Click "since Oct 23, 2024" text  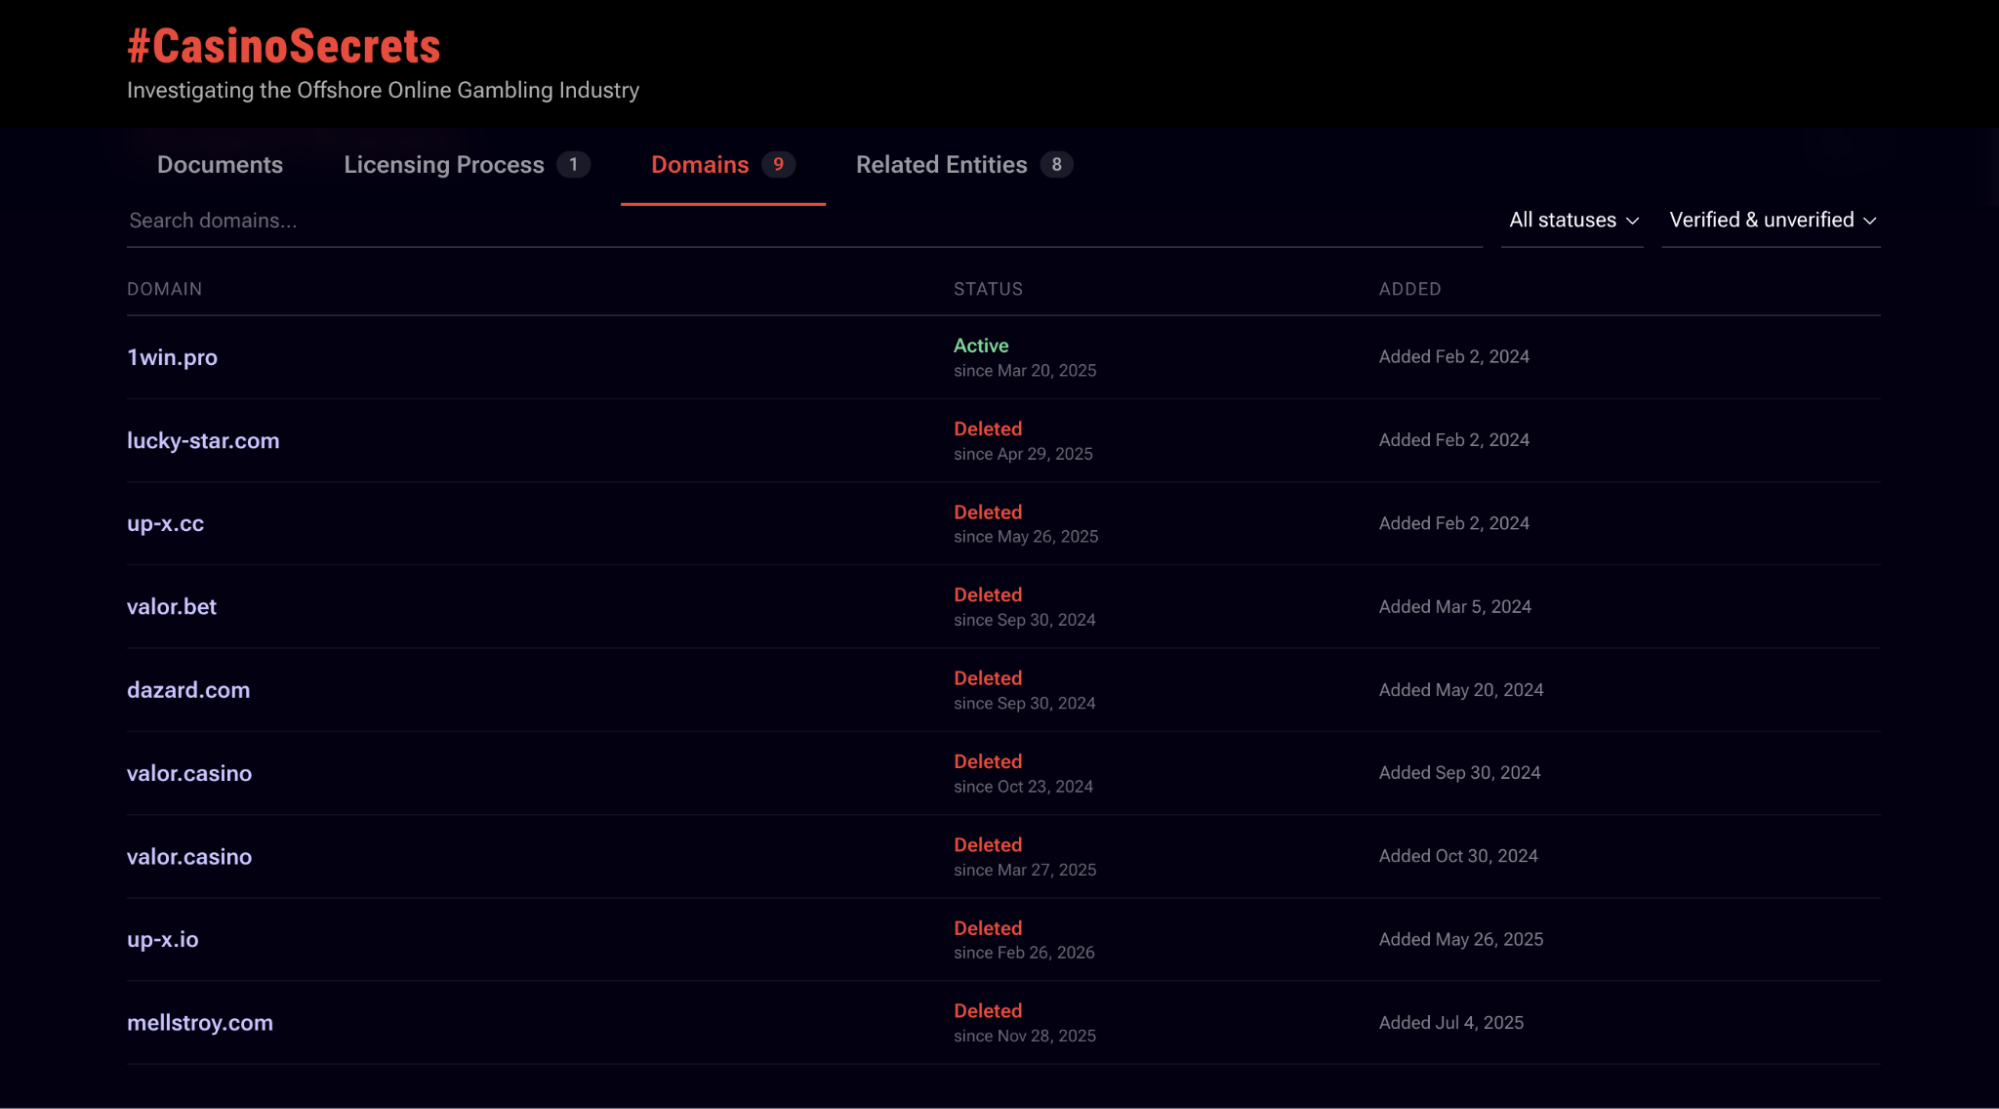(x=1023, y=787)
